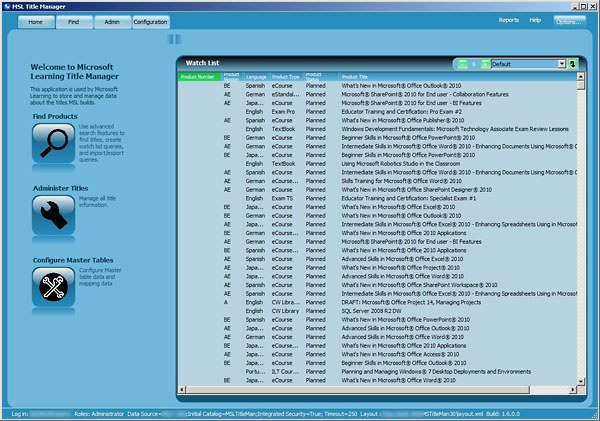
Task: Click the green icon immediately left of Default box
Action: point(485,64)
